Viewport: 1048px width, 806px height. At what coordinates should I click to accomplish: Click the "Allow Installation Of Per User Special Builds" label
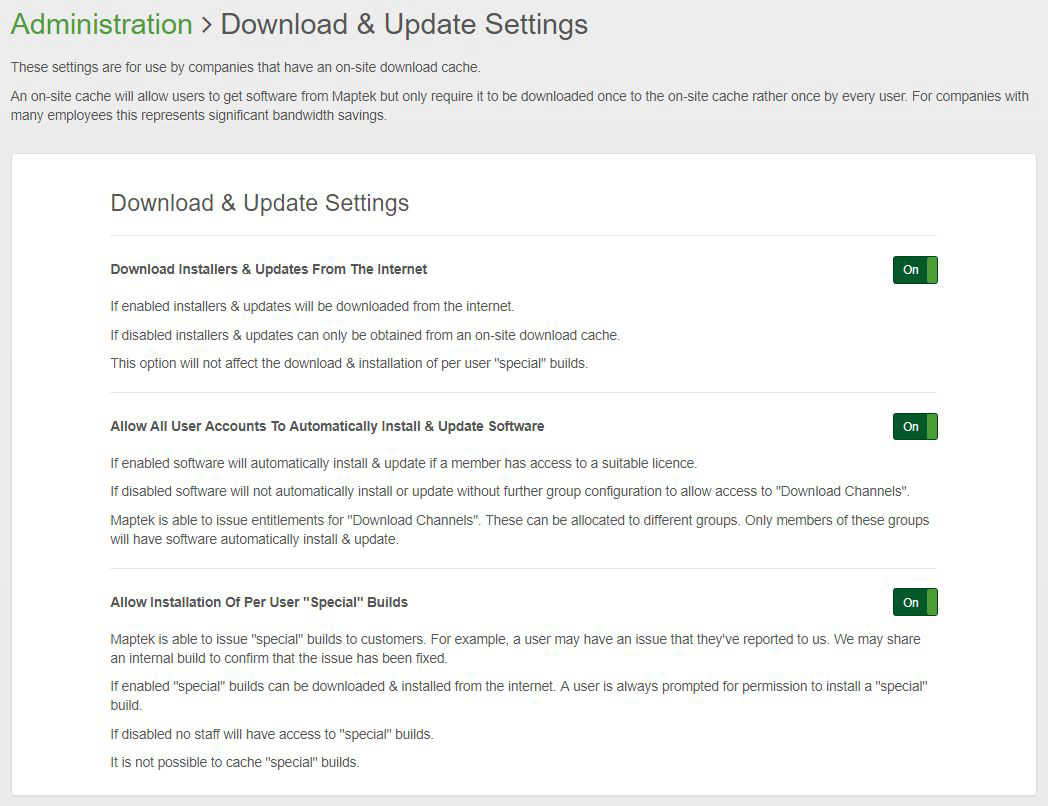pyautogui.click(x=259, y=602)
